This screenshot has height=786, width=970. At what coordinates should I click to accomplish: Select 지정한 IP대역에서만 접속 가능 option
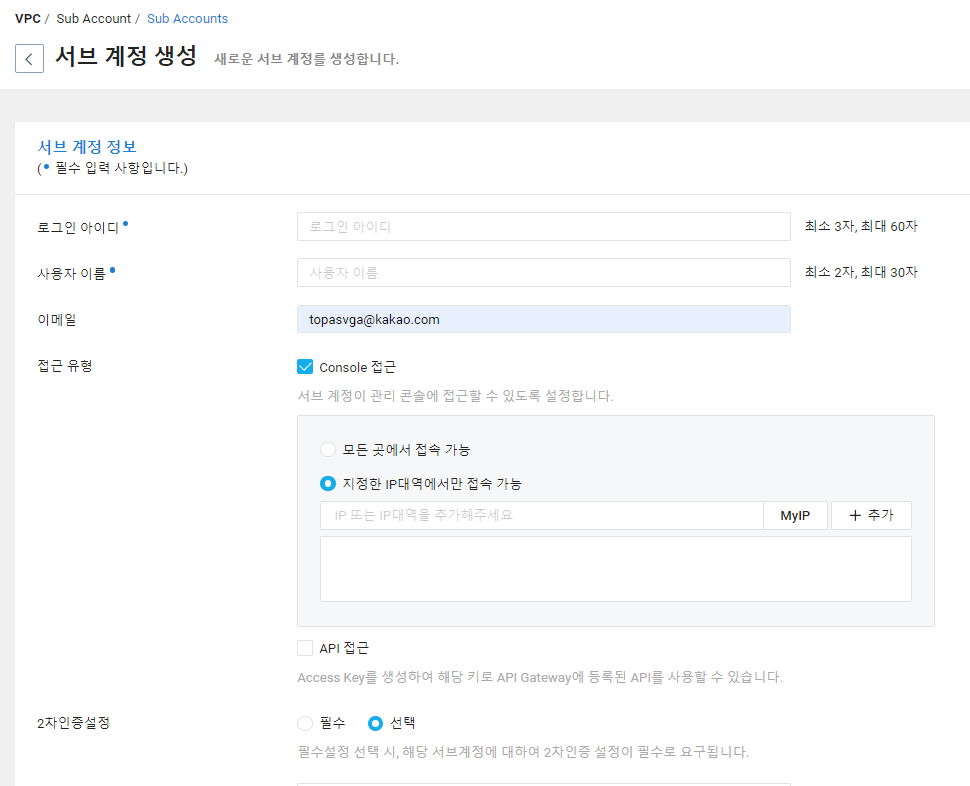pyautogui.click(x=328, y=483)
